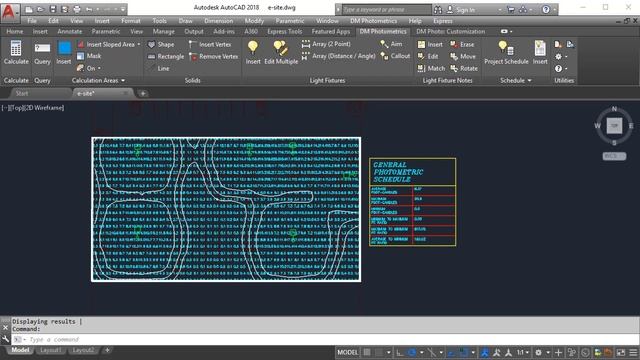
Task: Toggle the drawing grid display in status bar
Action: point(367,352)
